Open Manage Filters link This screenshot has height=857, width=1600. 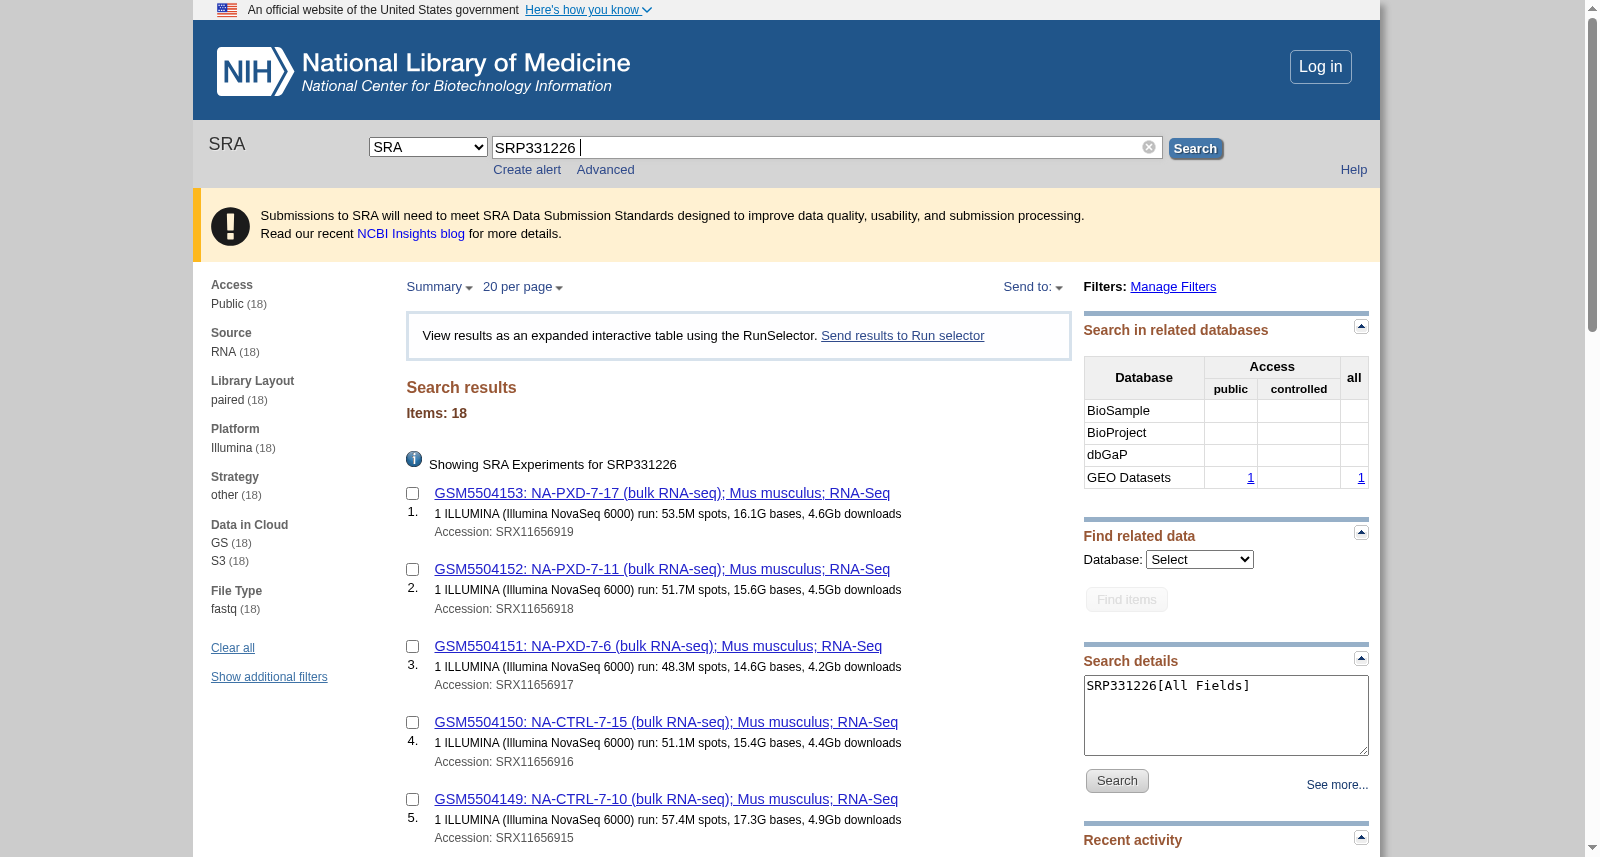tap(1173, 287)
